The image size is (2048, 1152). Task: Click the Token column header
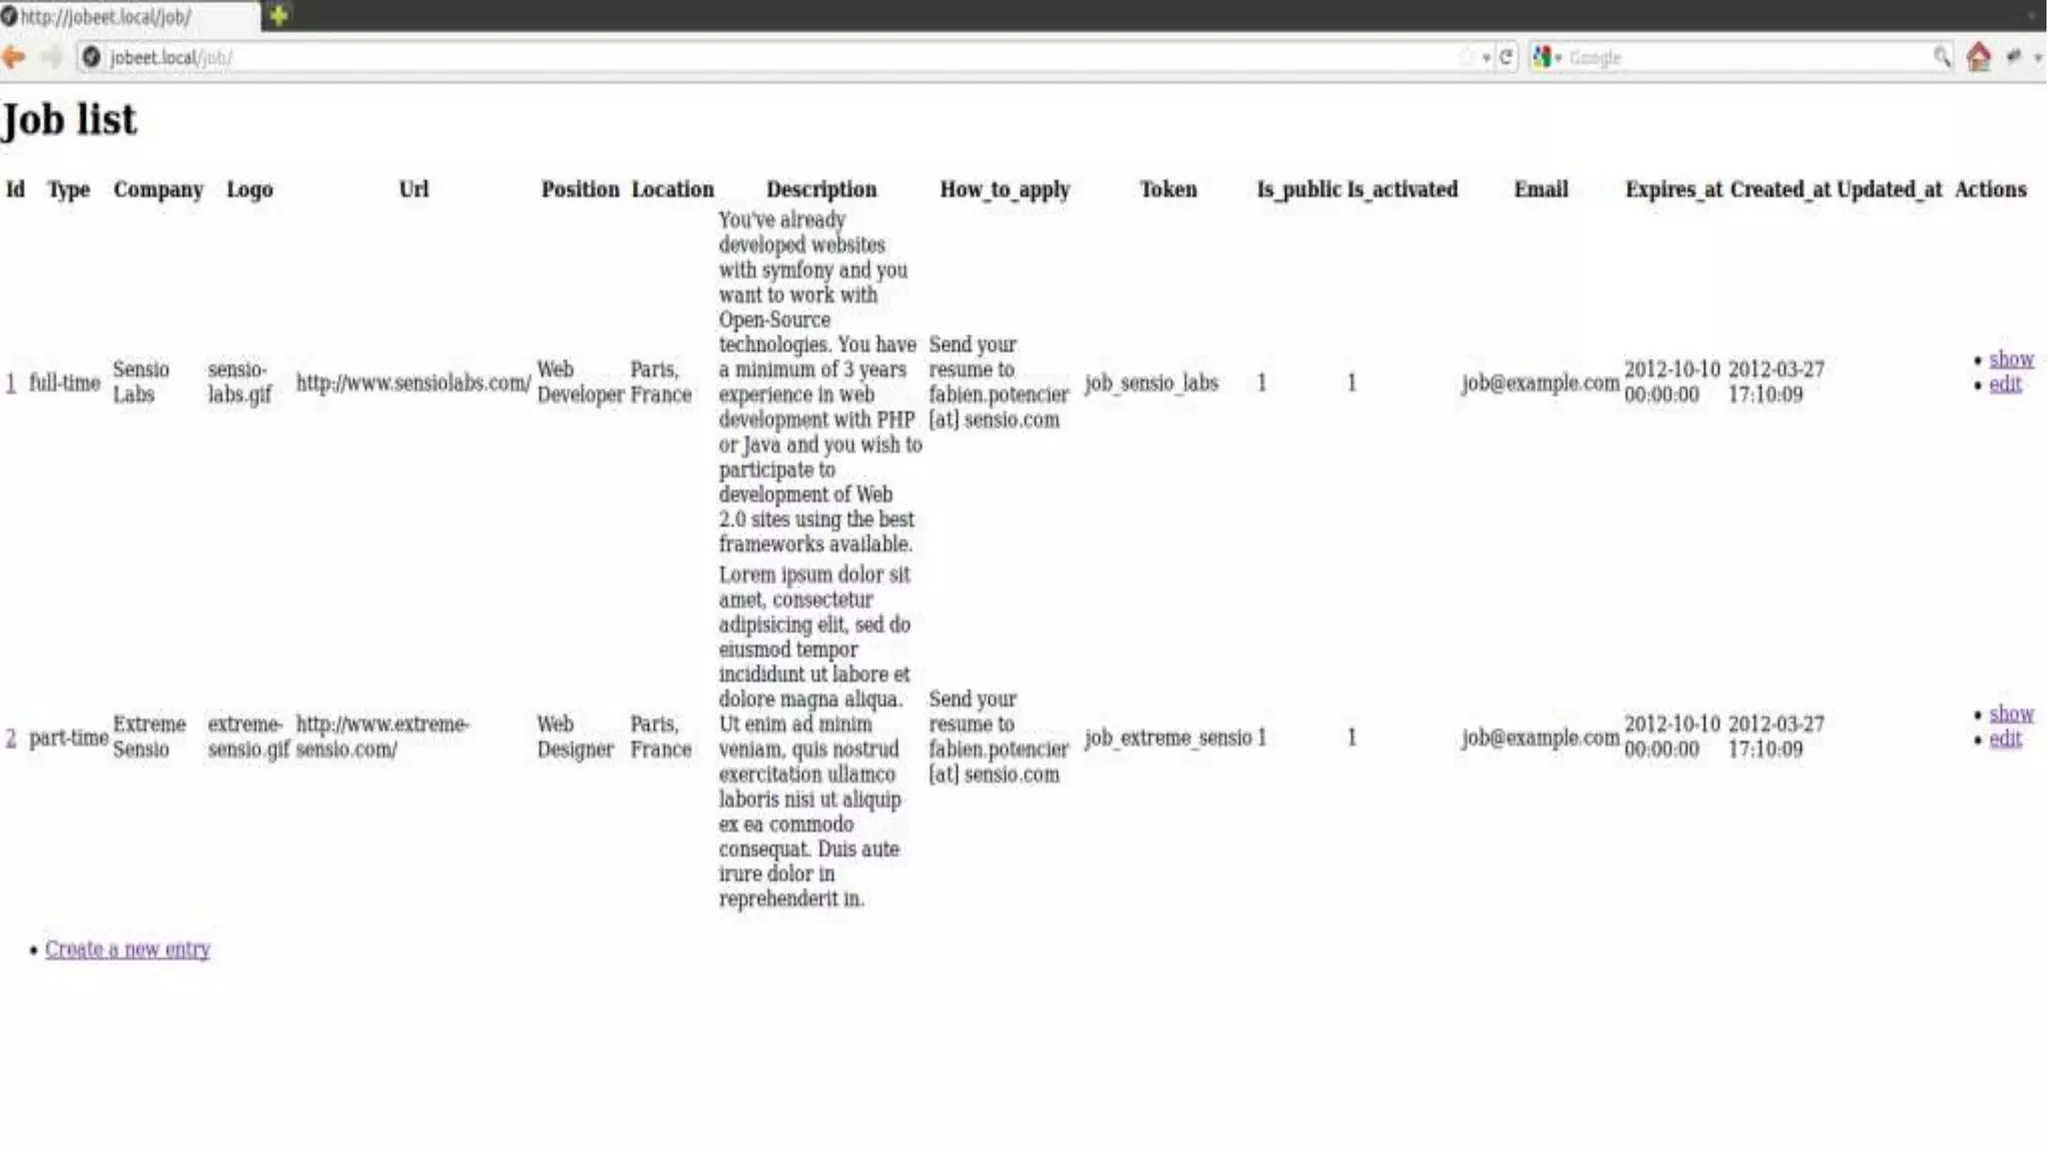tap(1168, 189)
